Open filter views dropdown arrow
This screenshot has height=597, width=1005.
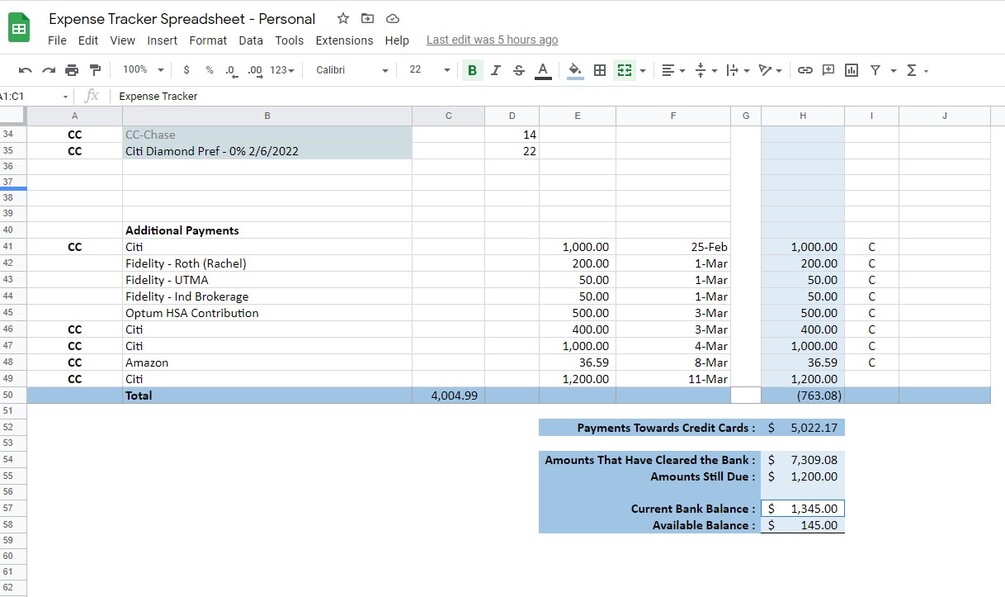(893, 71)
